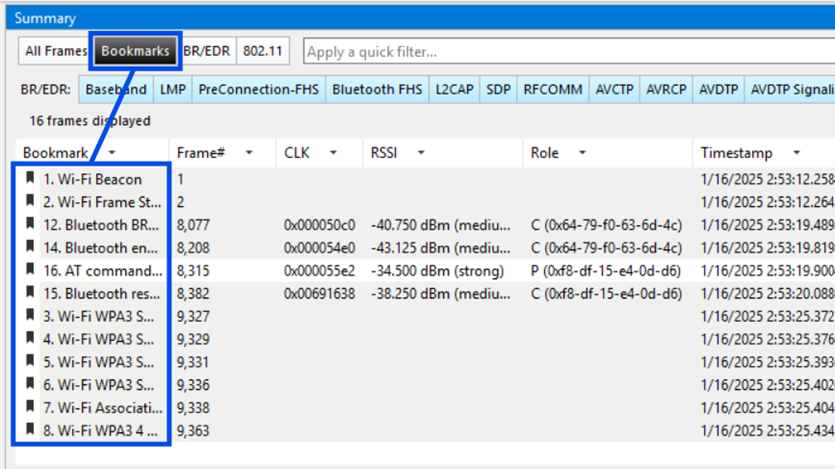Image resolution: width=835 pixels, height=469 pixels.
Task: Select the 2. Wi-Fi Frame St... bookmark
Action: [102, 202]
